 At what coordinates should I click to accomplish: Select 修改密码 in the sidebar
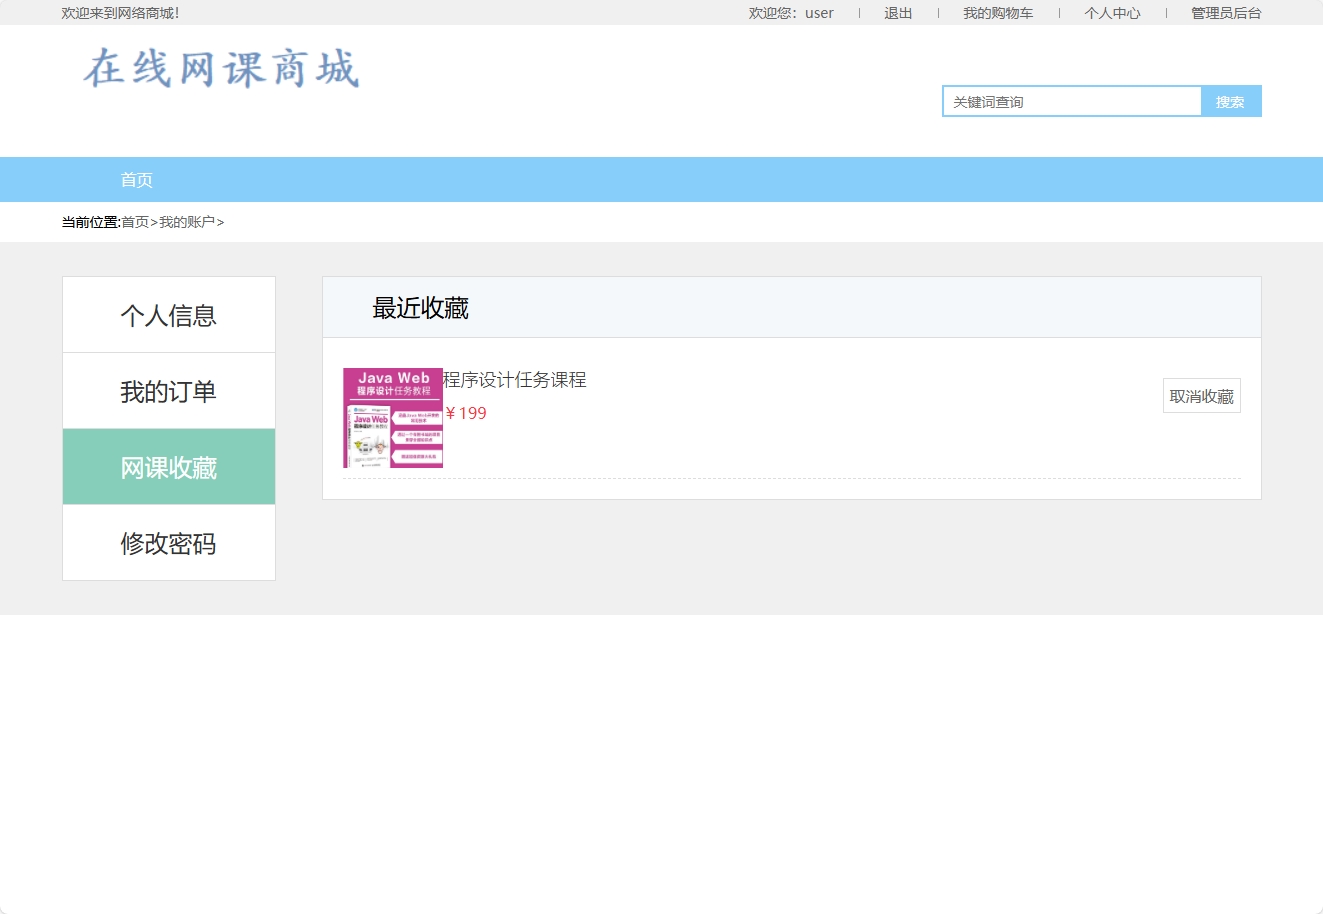[x=168, y=542]
